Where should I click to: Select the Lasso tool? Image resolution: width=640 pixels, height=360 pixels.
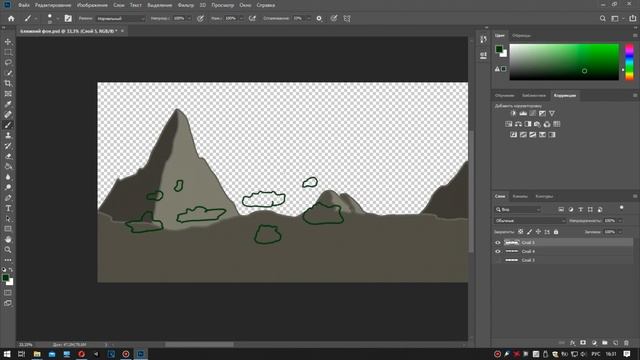tap(8, 62)
